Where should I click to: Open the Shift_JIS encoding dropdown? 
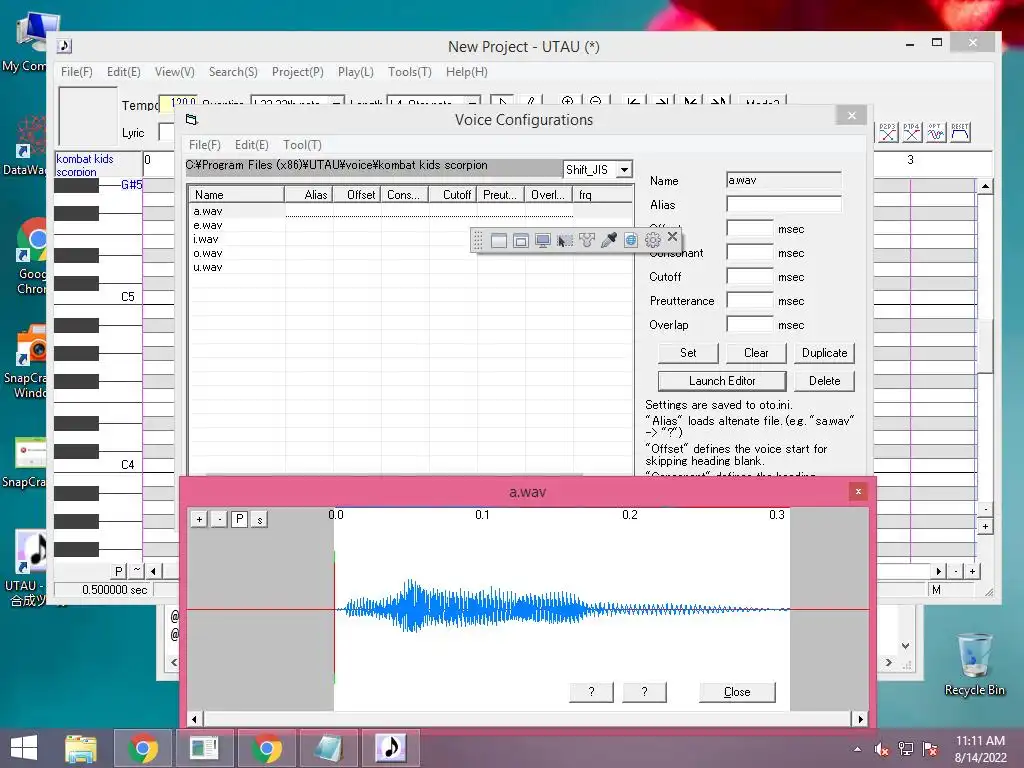pos(624,170)
